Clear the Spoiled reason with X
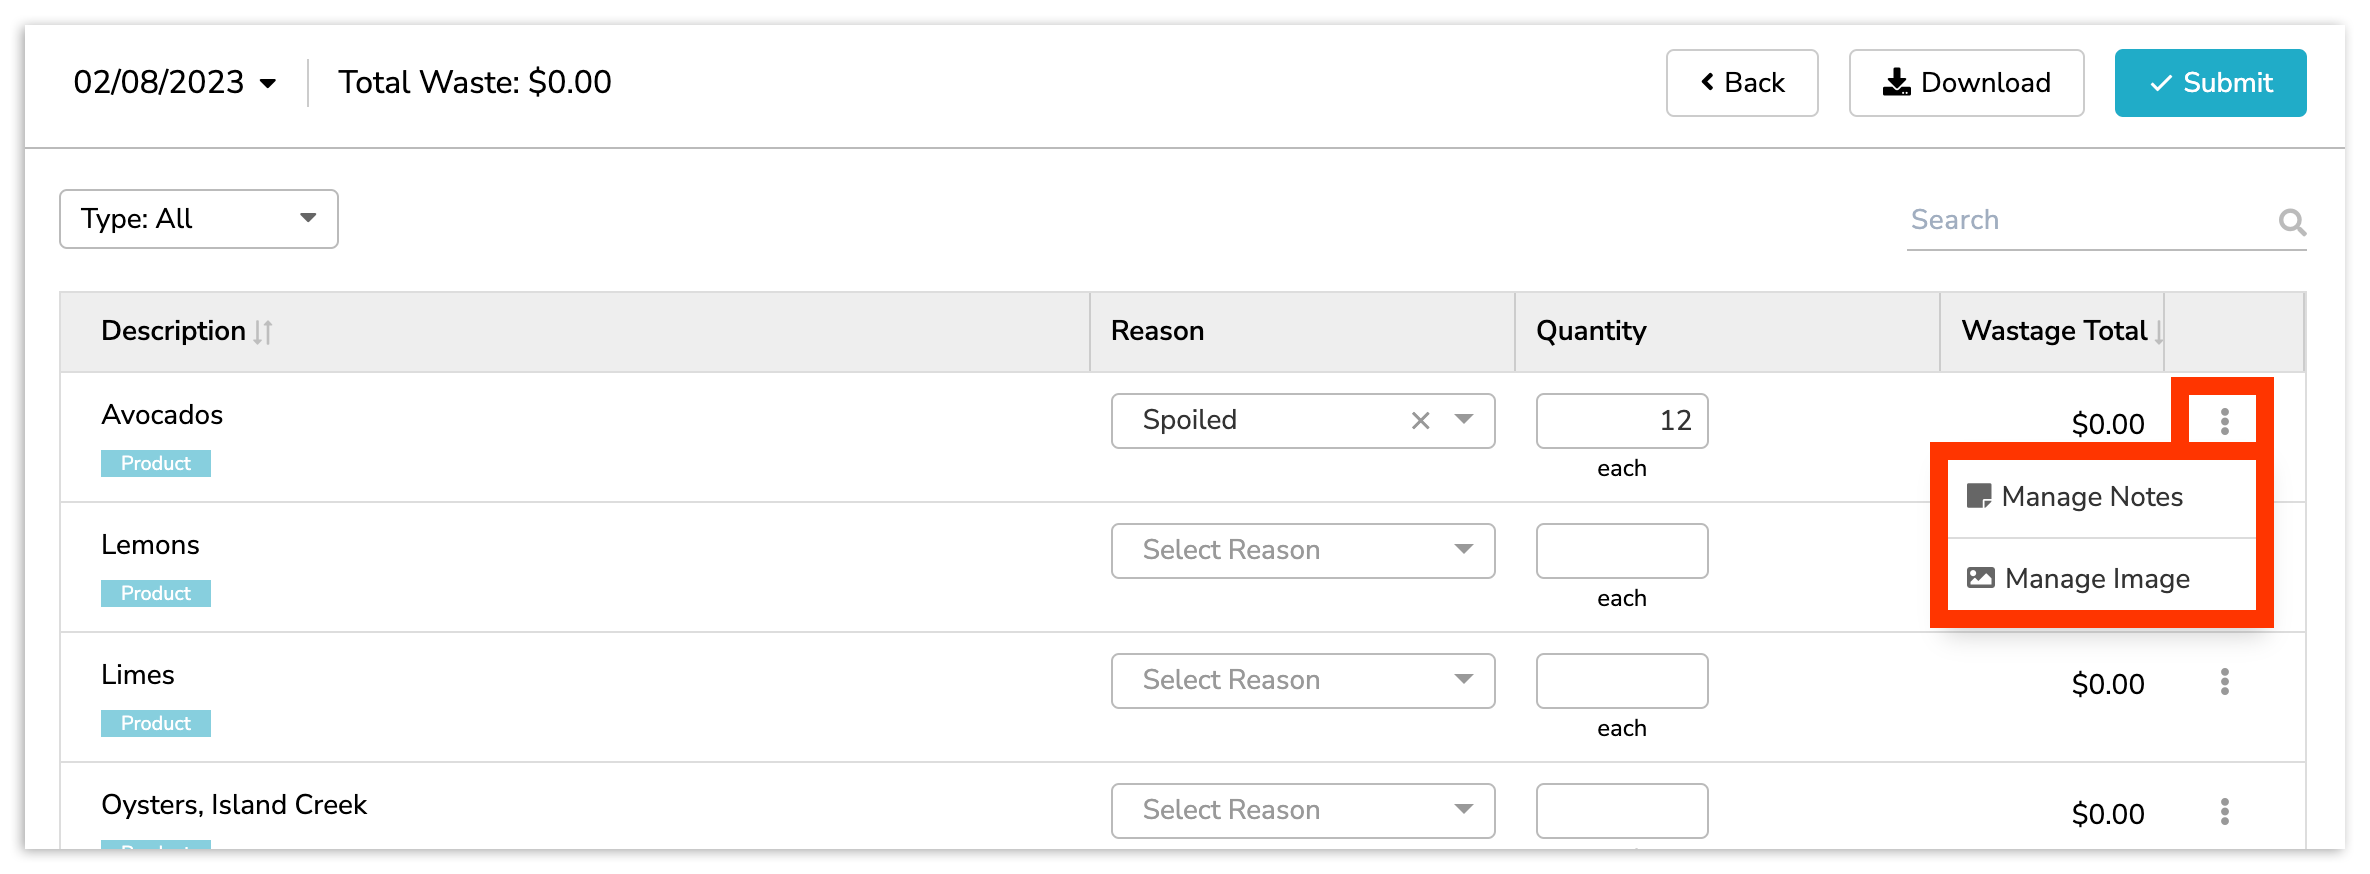This screenshot has width=2370, height=874. click(1420, 421)
